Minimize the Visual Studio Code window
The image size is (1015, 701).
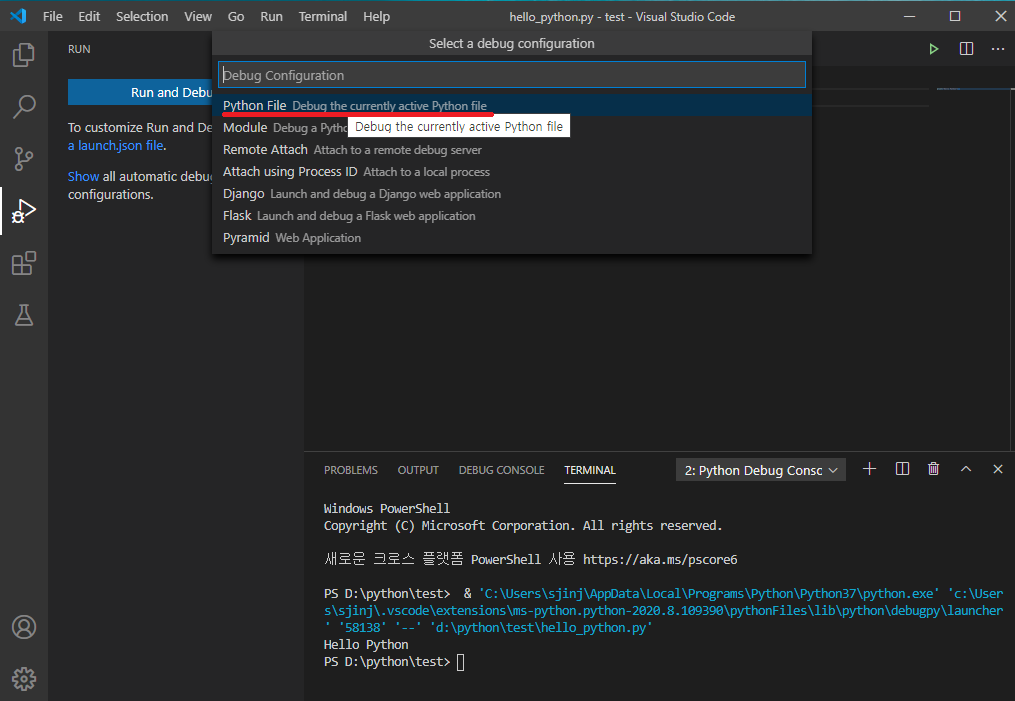point(909,16)
